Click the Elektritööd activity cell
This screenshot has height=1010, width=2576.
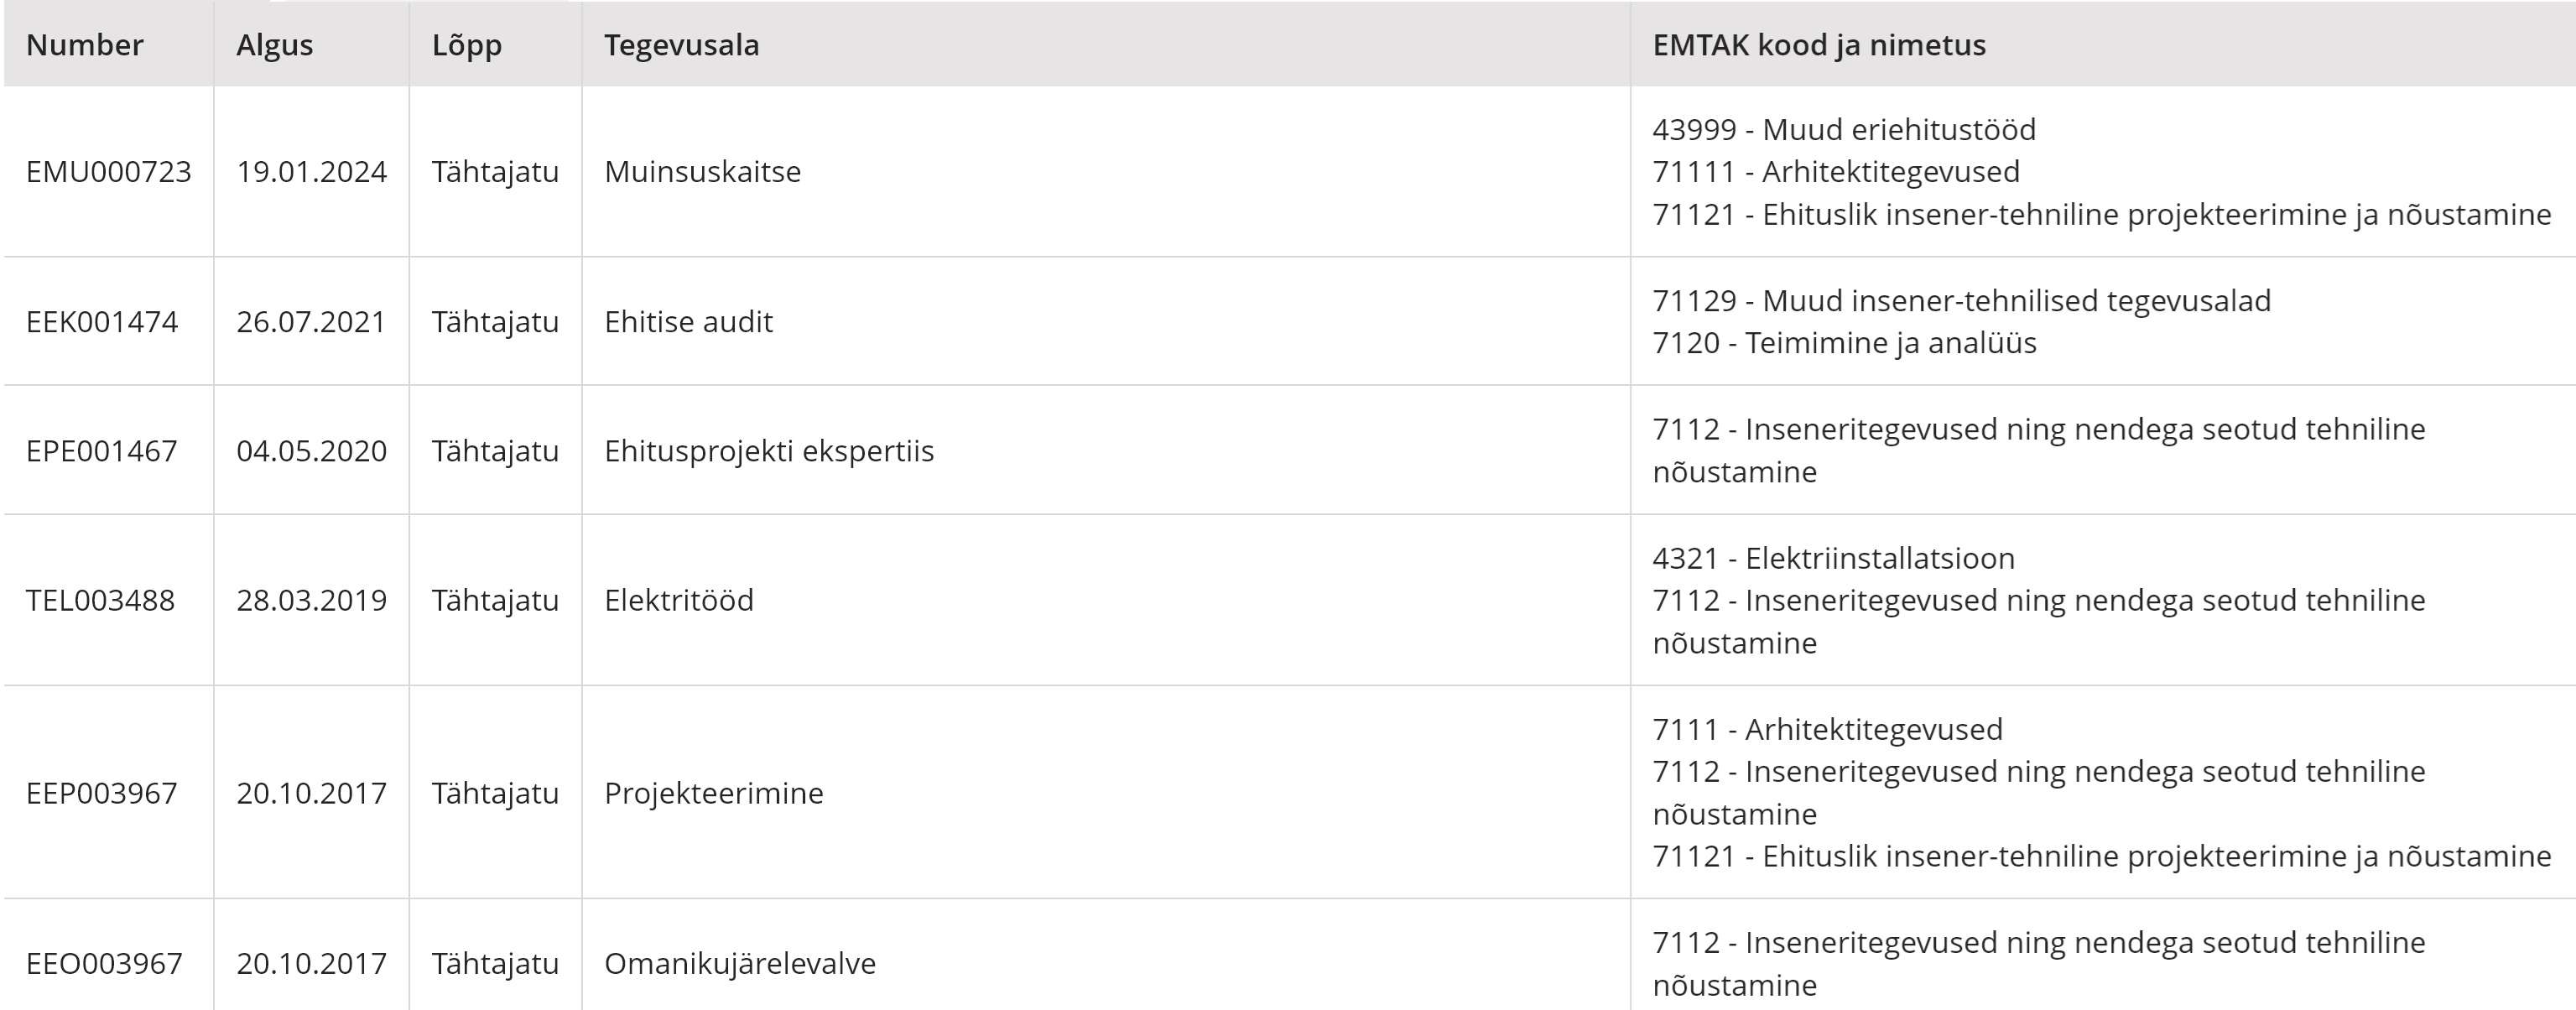[678, 600]
